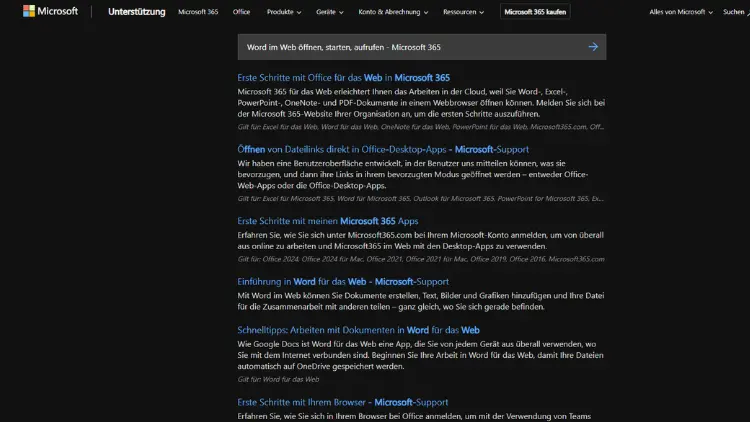
Task: Open Erste Schritte mit Office für das Web
Action: point(343,78)
